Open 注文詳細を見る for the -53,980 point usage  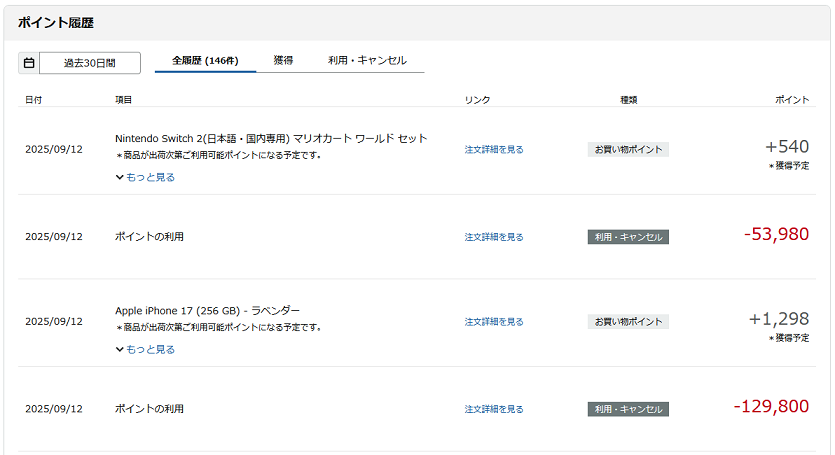pos(494,238)
